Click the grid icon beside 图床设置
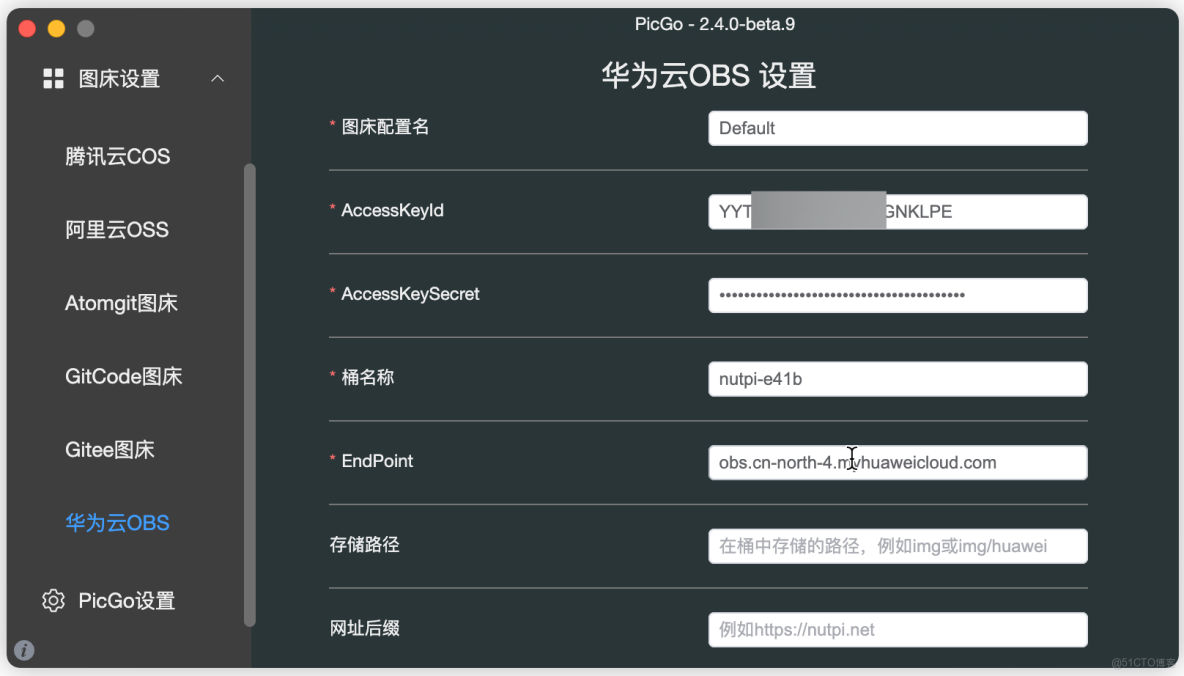Image resolution: width=1184 pixels, height=676 pixels. (54, 78)
